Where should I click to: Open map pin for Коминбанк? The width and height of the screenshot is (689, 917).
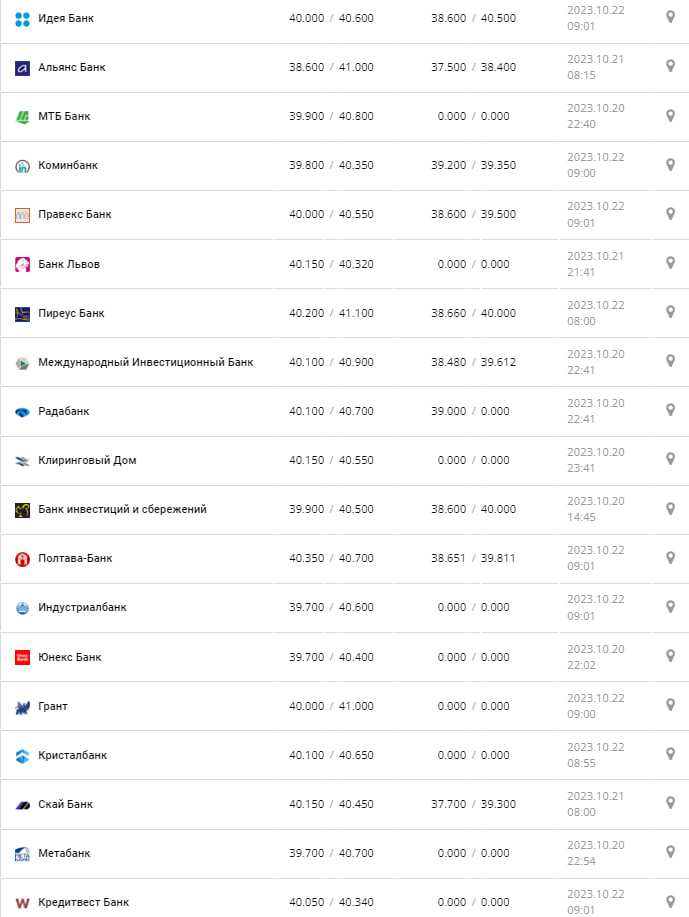click(x=671, y=164)
